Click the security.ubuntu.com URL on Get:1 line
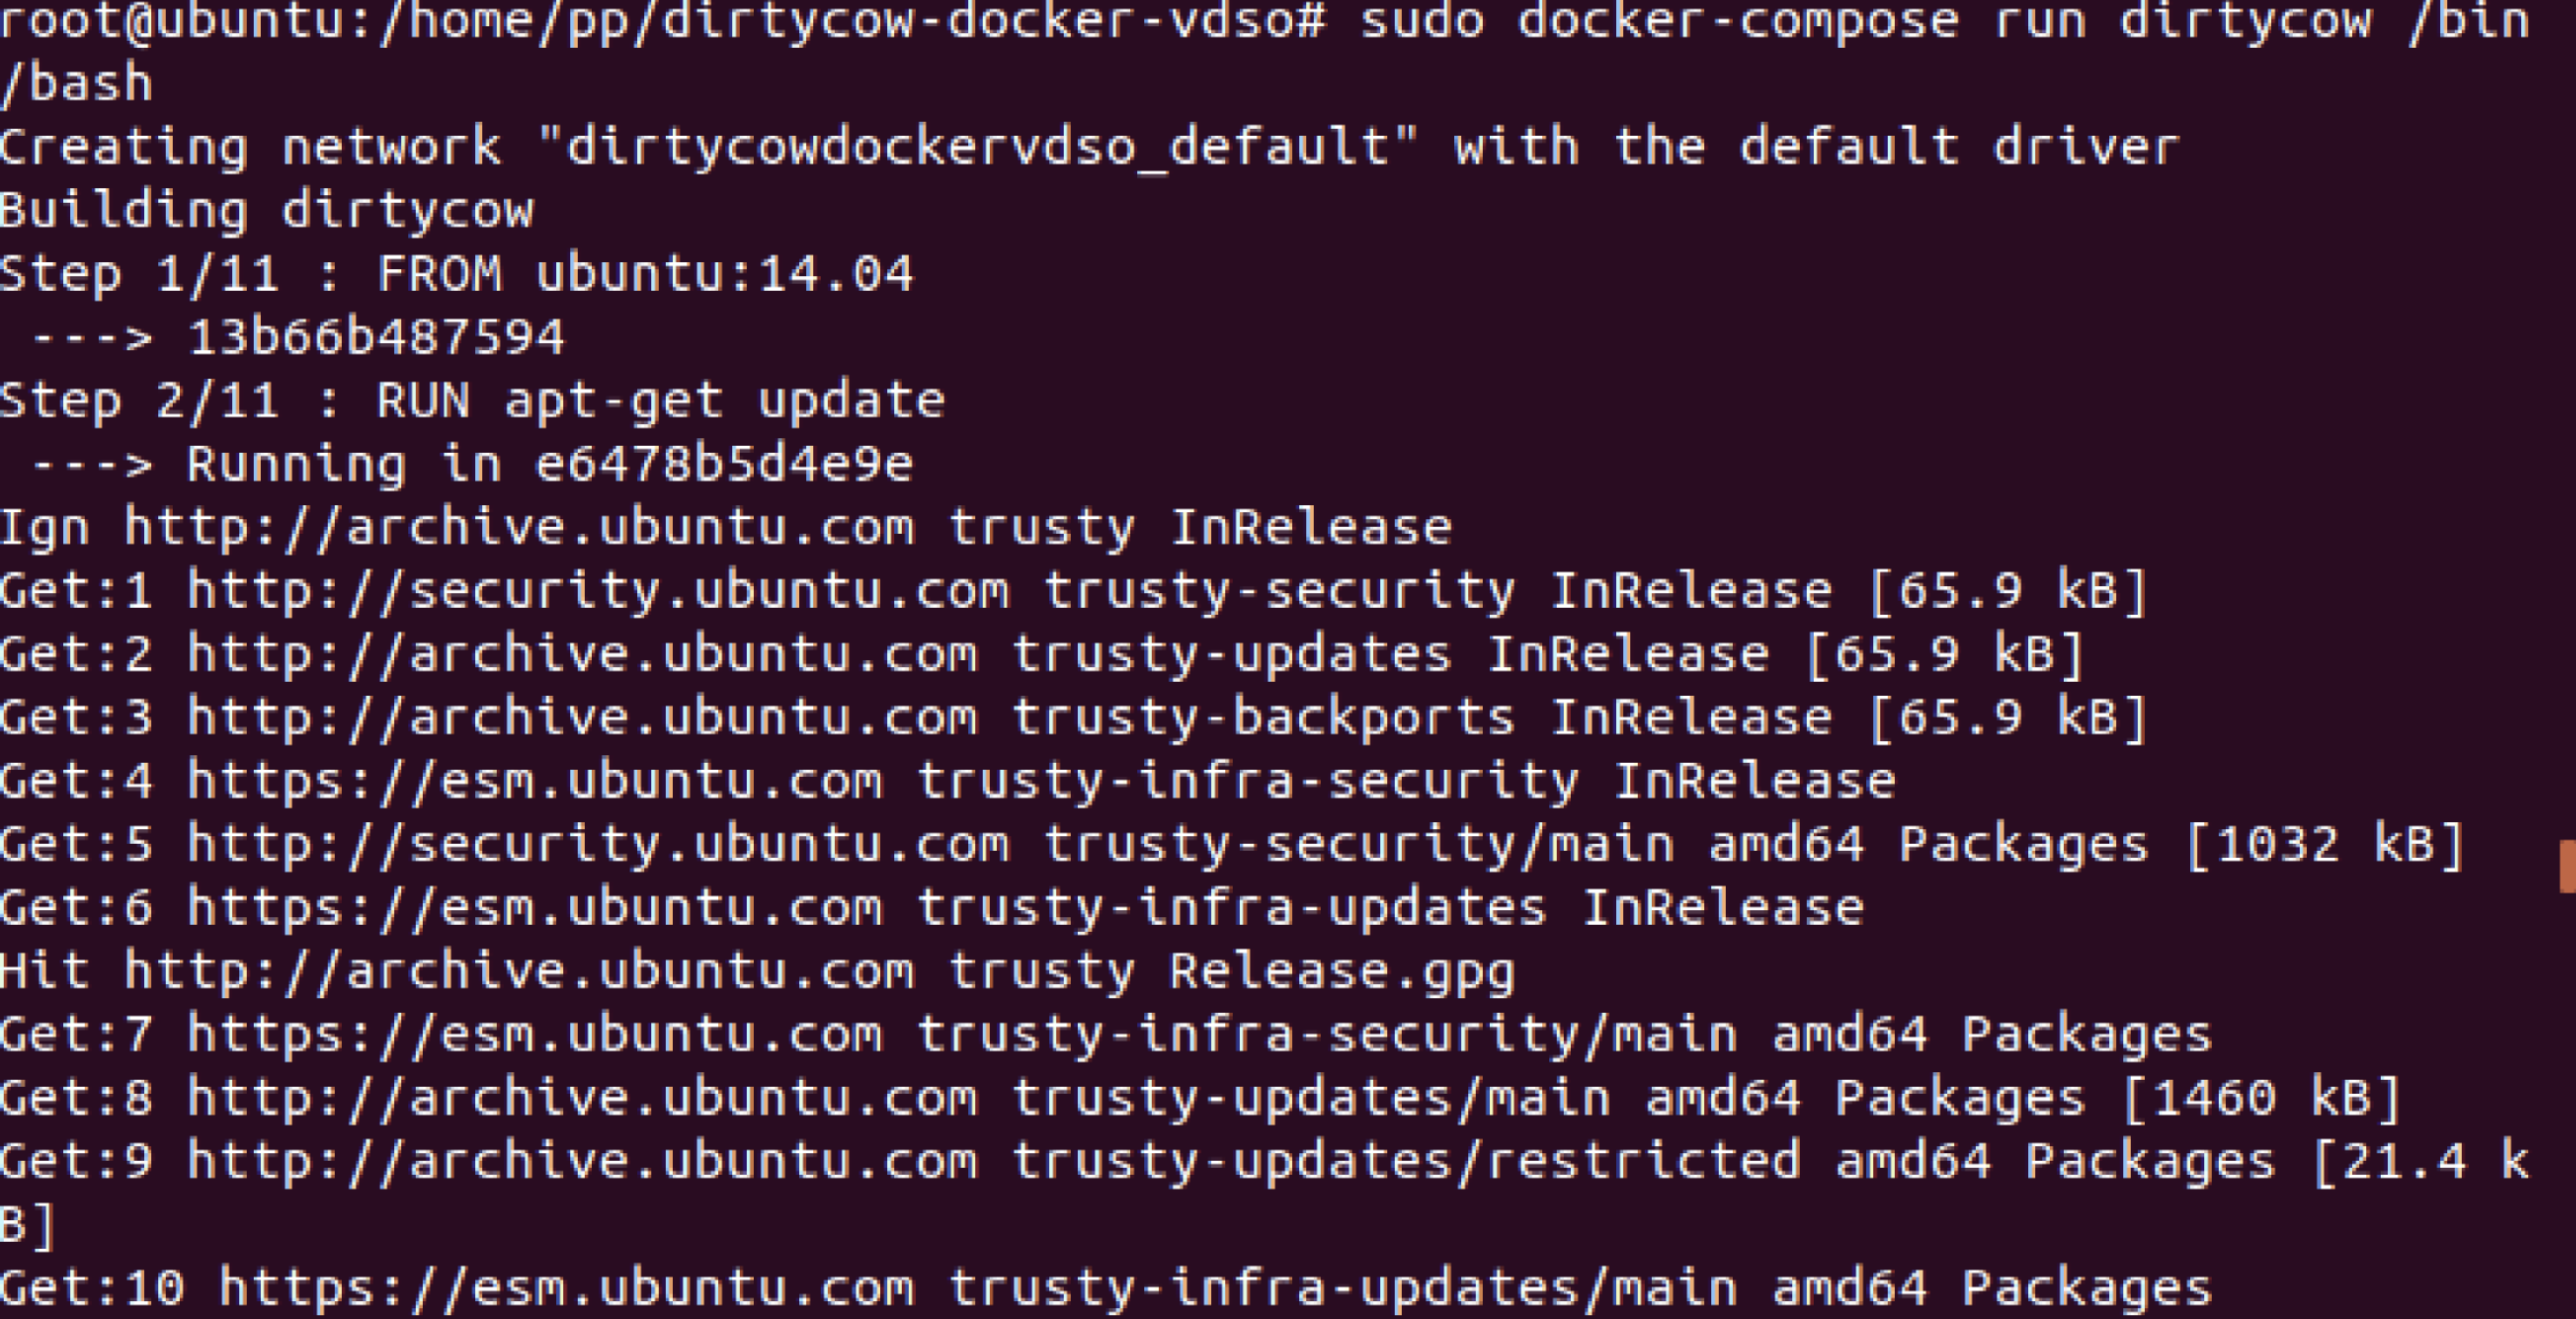2576x1319 pixels. point(599,592)
